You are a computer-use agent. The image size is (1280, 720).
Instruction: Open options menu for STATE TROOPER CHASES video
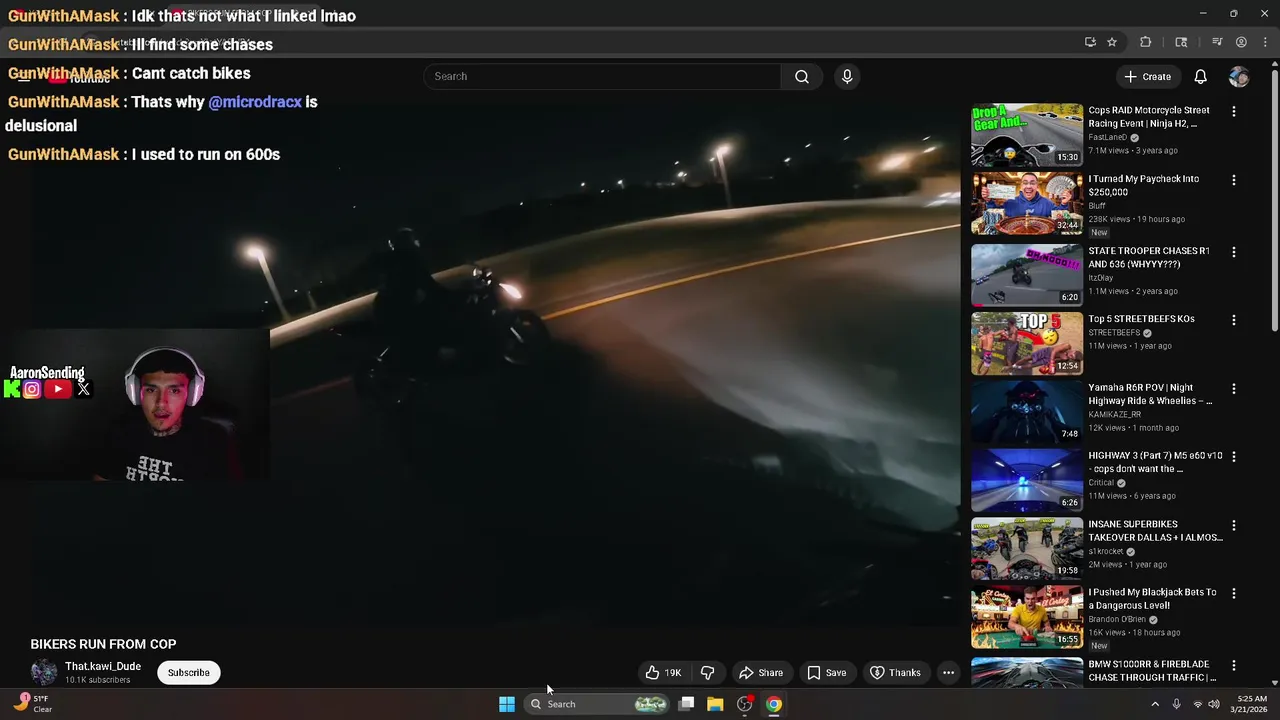[x=1234, y=252]
